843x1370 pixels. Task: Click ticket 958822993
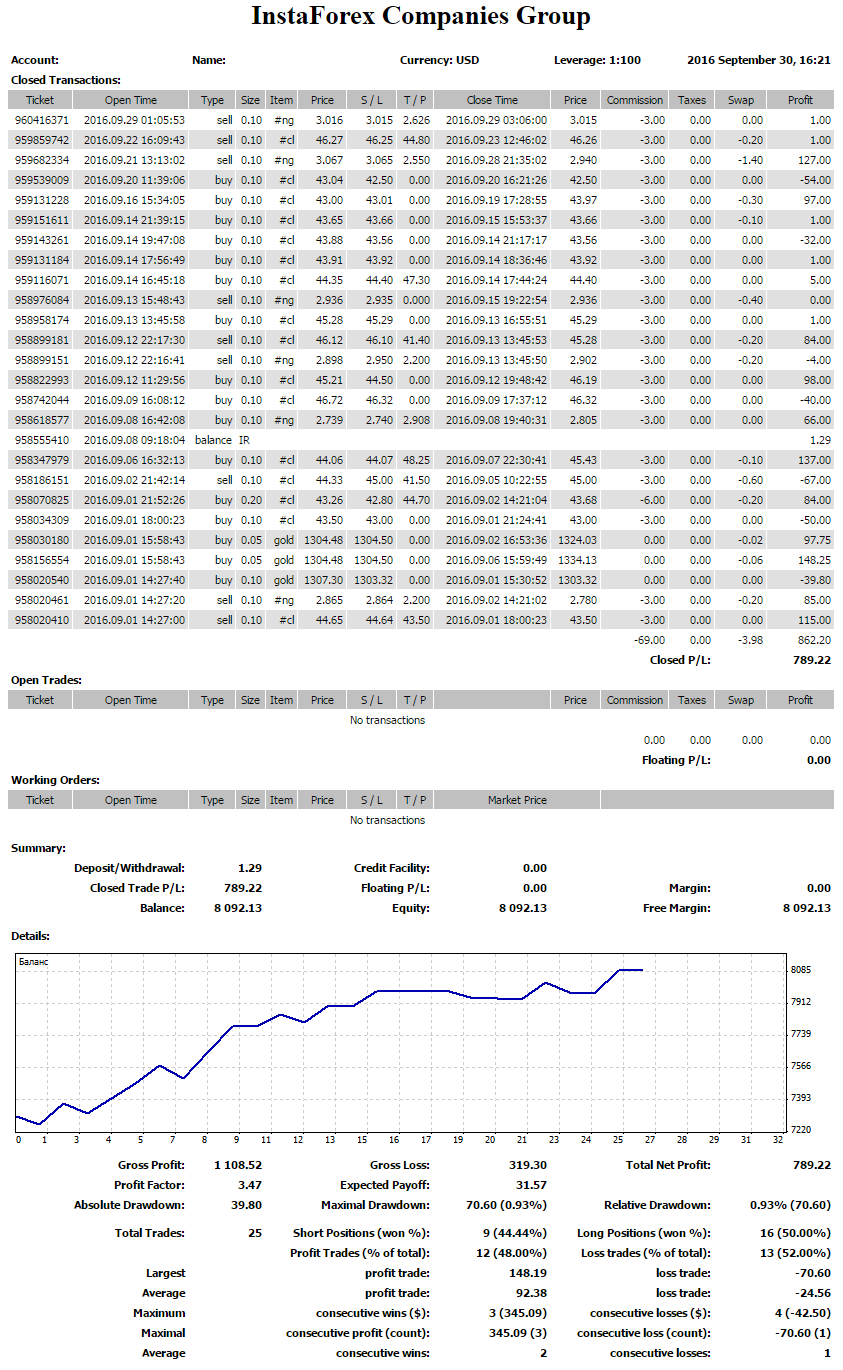click(x=41, y=380)
